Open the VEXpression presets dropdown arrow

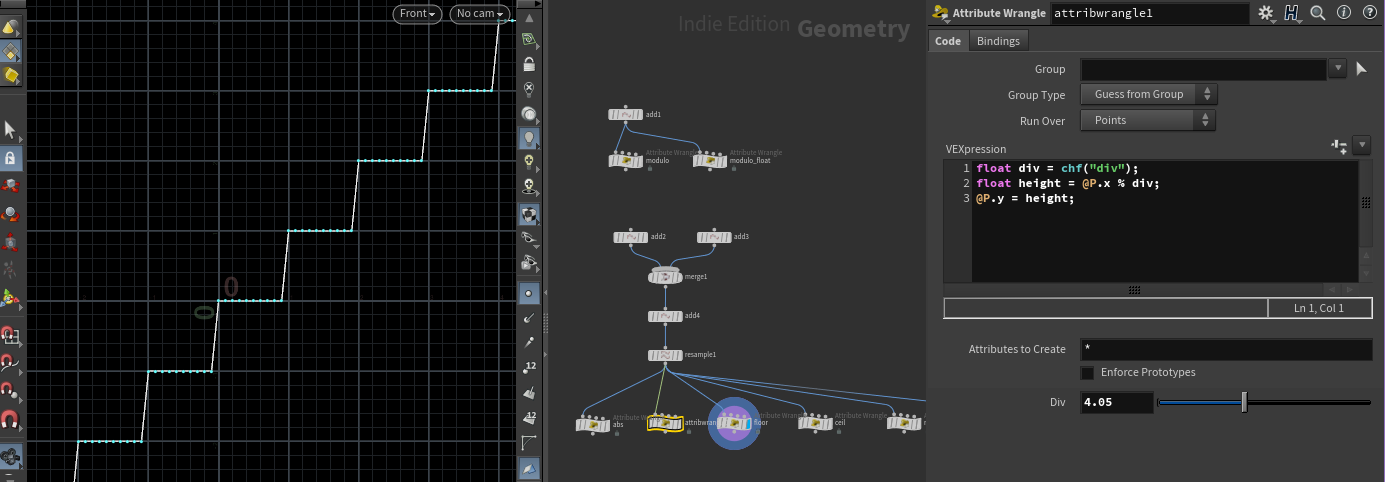point(1361,146)
